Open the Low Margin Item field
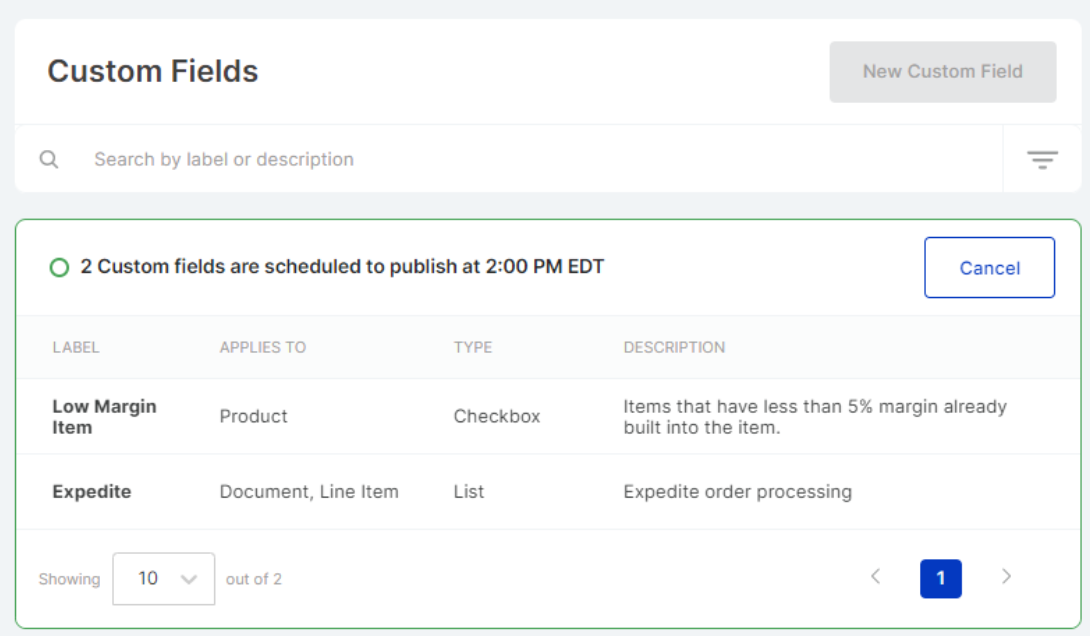 point(104,417)
